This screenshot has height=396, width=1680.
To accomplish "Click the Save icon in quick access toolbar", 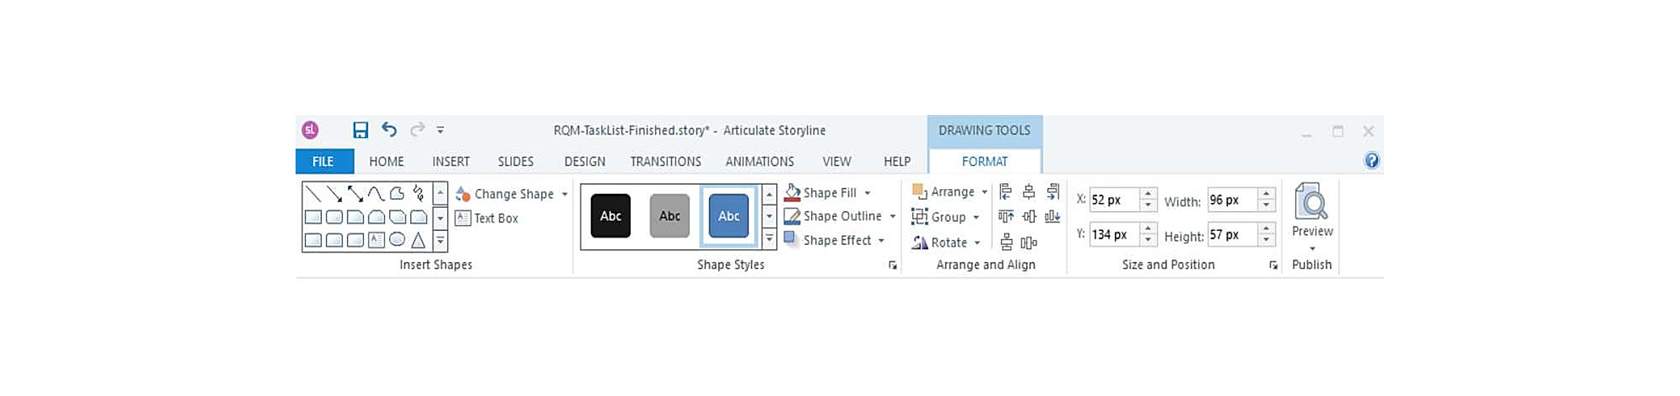I will pos(360,130).
